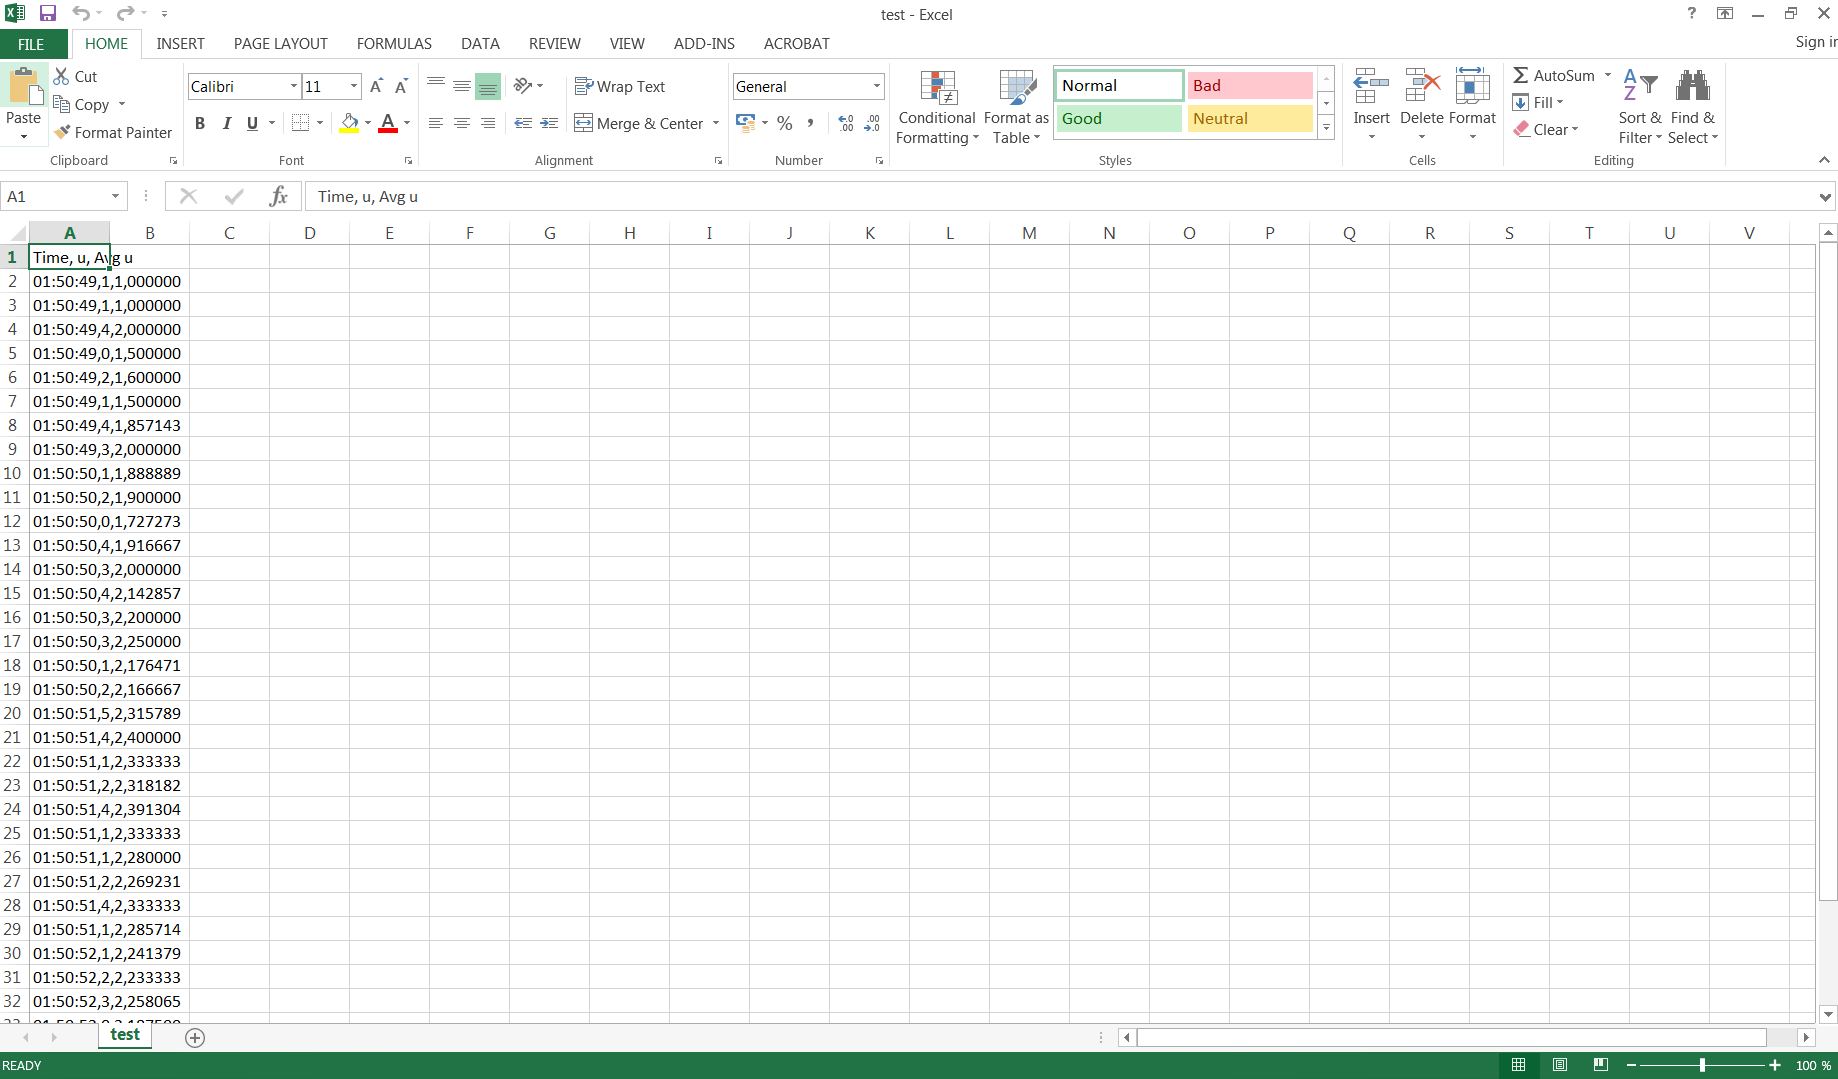The image size is (1838, 1079).
Task: Toggle Center horizontal alignment
Action: point(462,123)
